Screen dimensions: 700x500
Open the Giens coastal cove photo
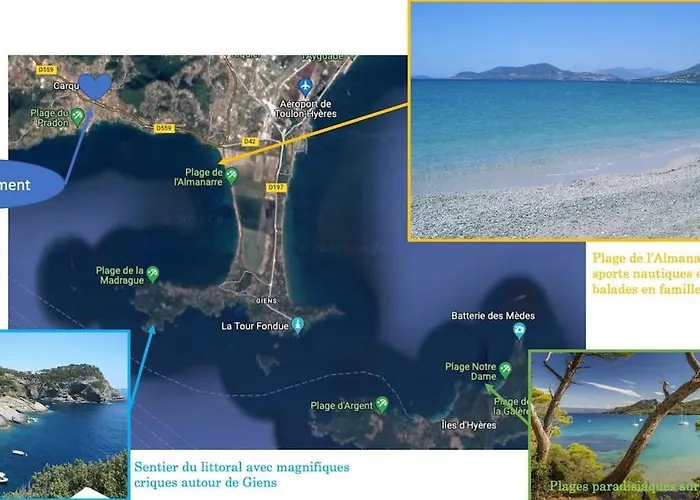[64, 415]
